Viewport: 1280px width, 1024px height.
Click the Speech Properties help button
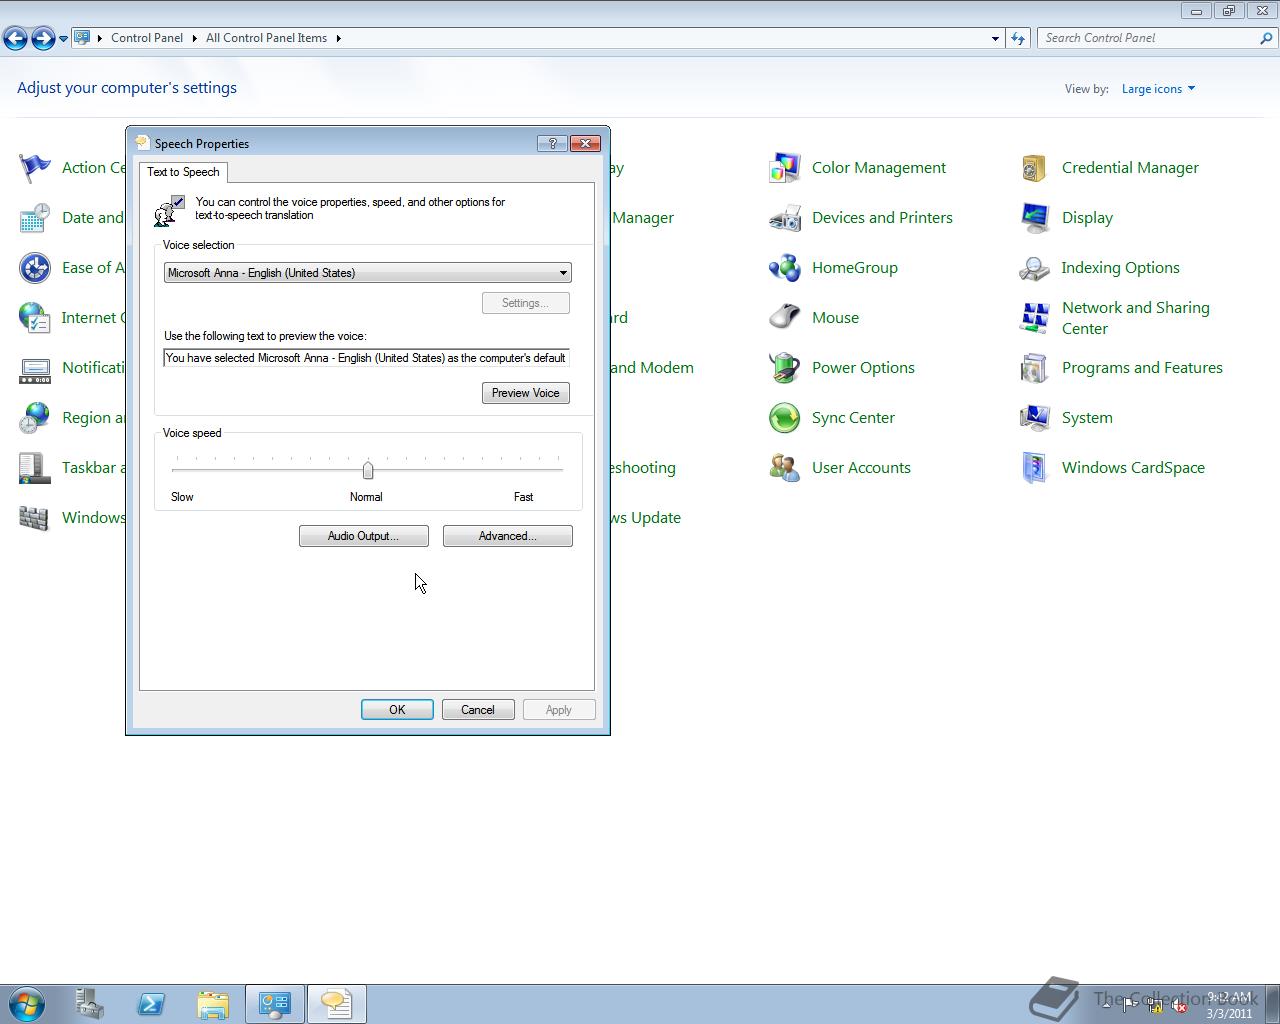point(552,143)
